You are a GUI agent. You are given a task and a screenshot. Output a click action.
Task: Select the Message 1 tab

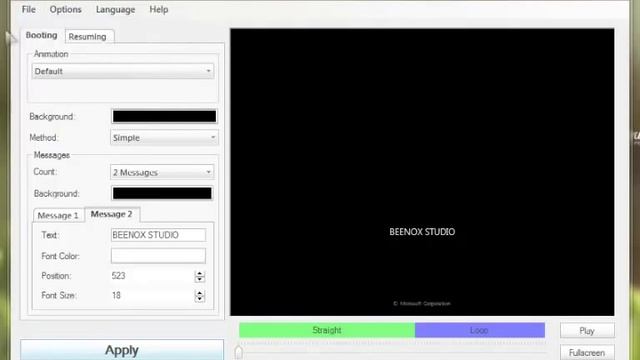(x=58, y=215)
